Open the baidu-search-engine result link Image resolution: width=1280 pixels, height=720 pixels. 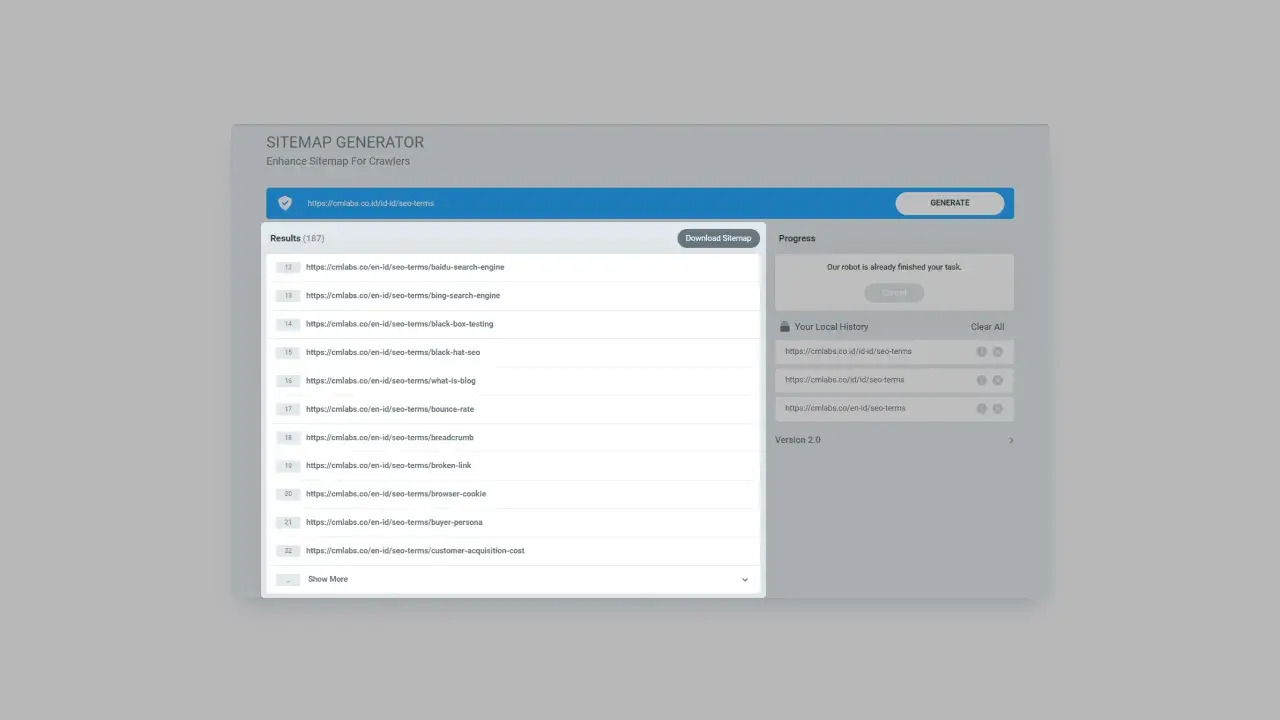(404, 266)
